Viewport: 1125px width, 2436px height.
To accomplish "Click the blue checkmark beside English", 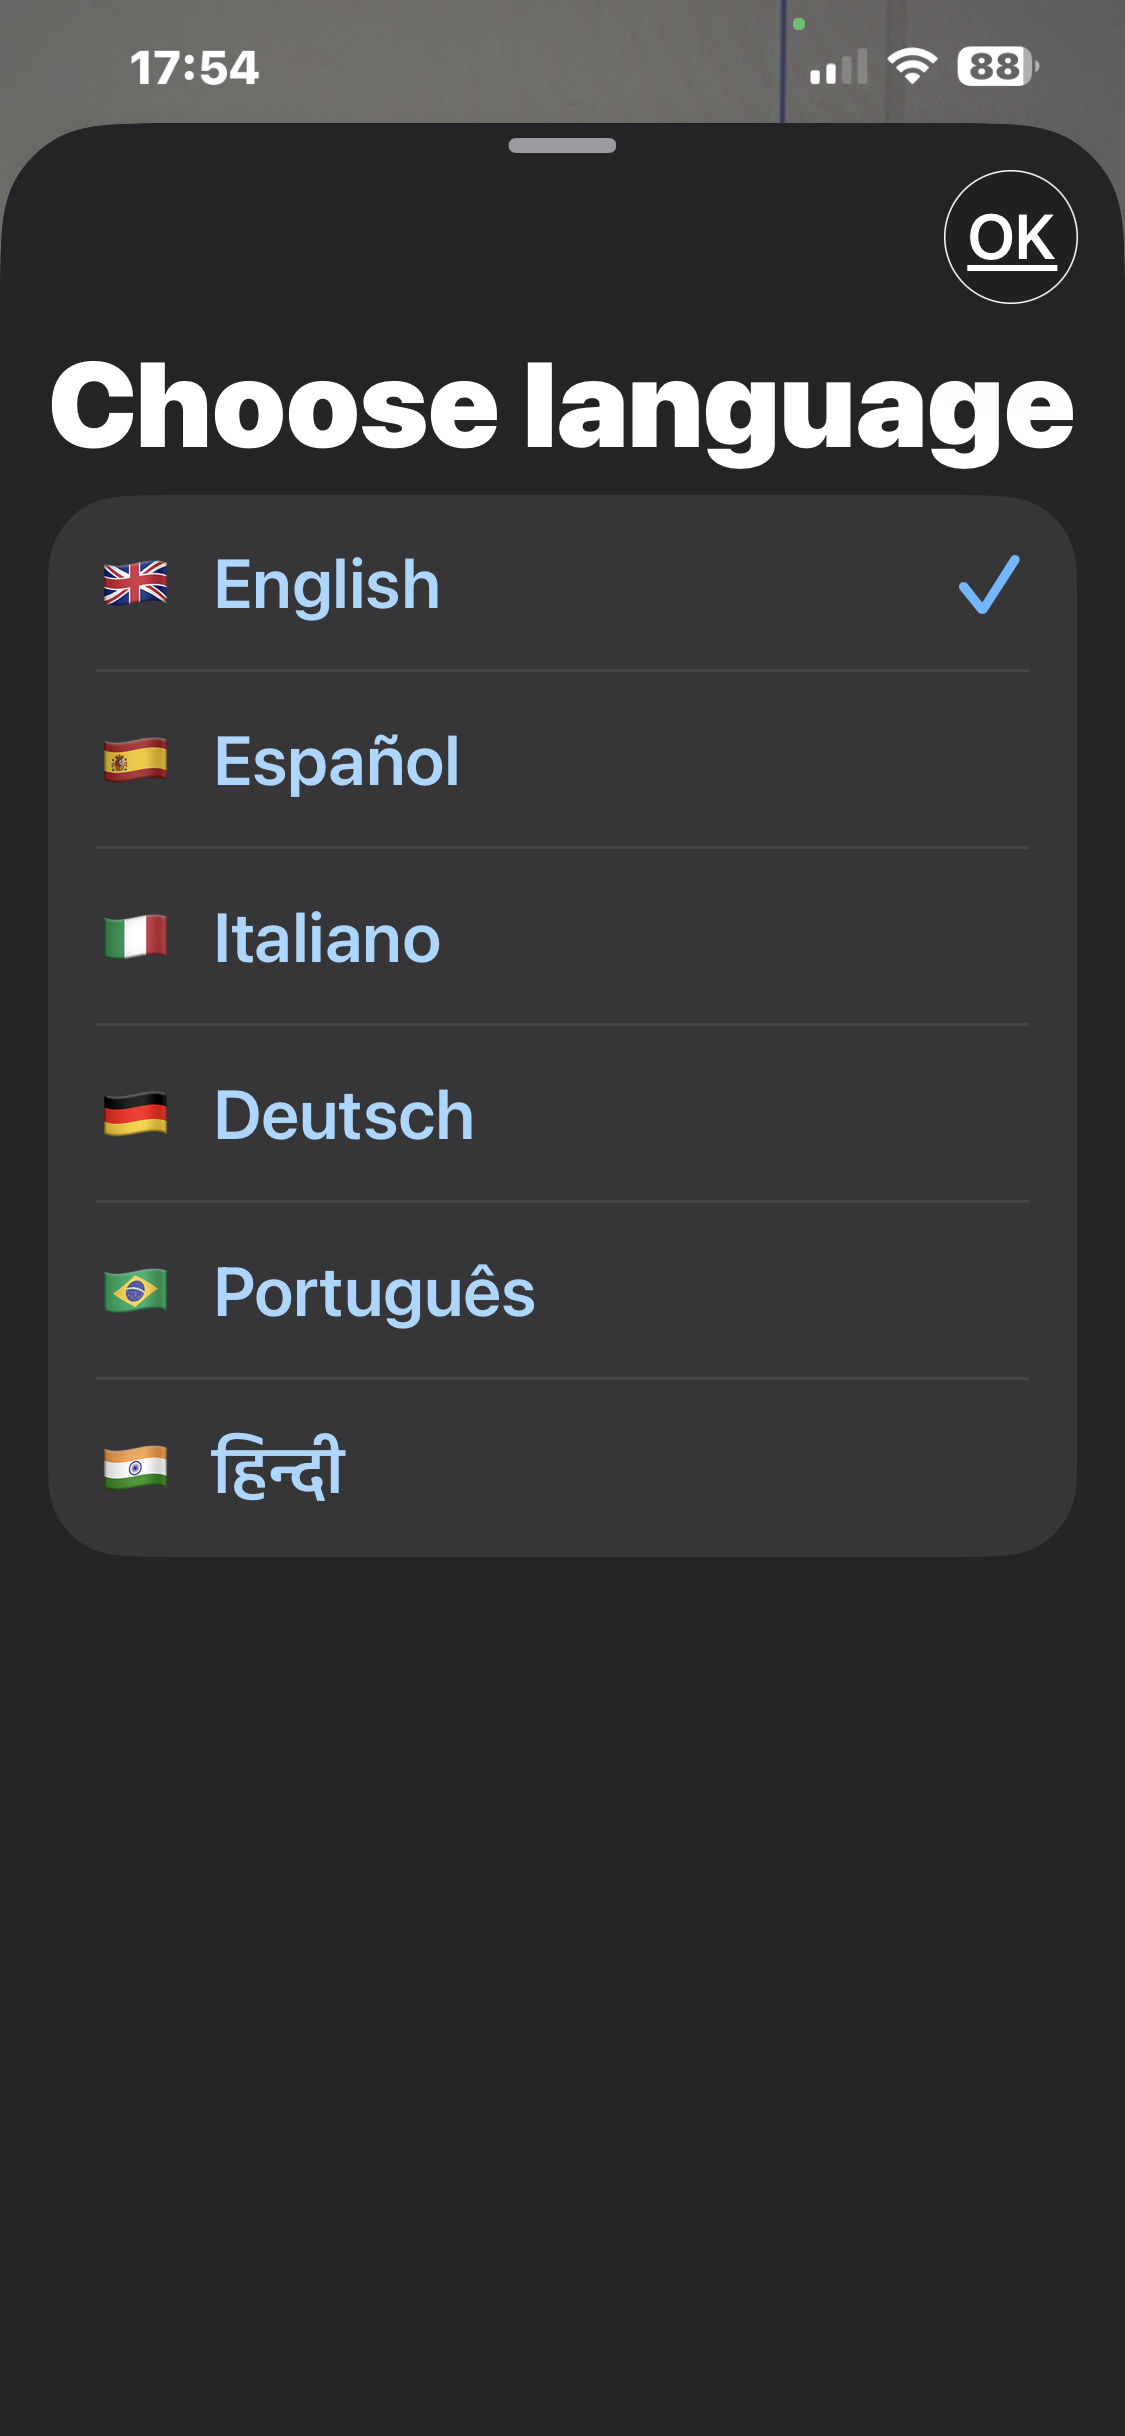I will click(x=988, y=584).
